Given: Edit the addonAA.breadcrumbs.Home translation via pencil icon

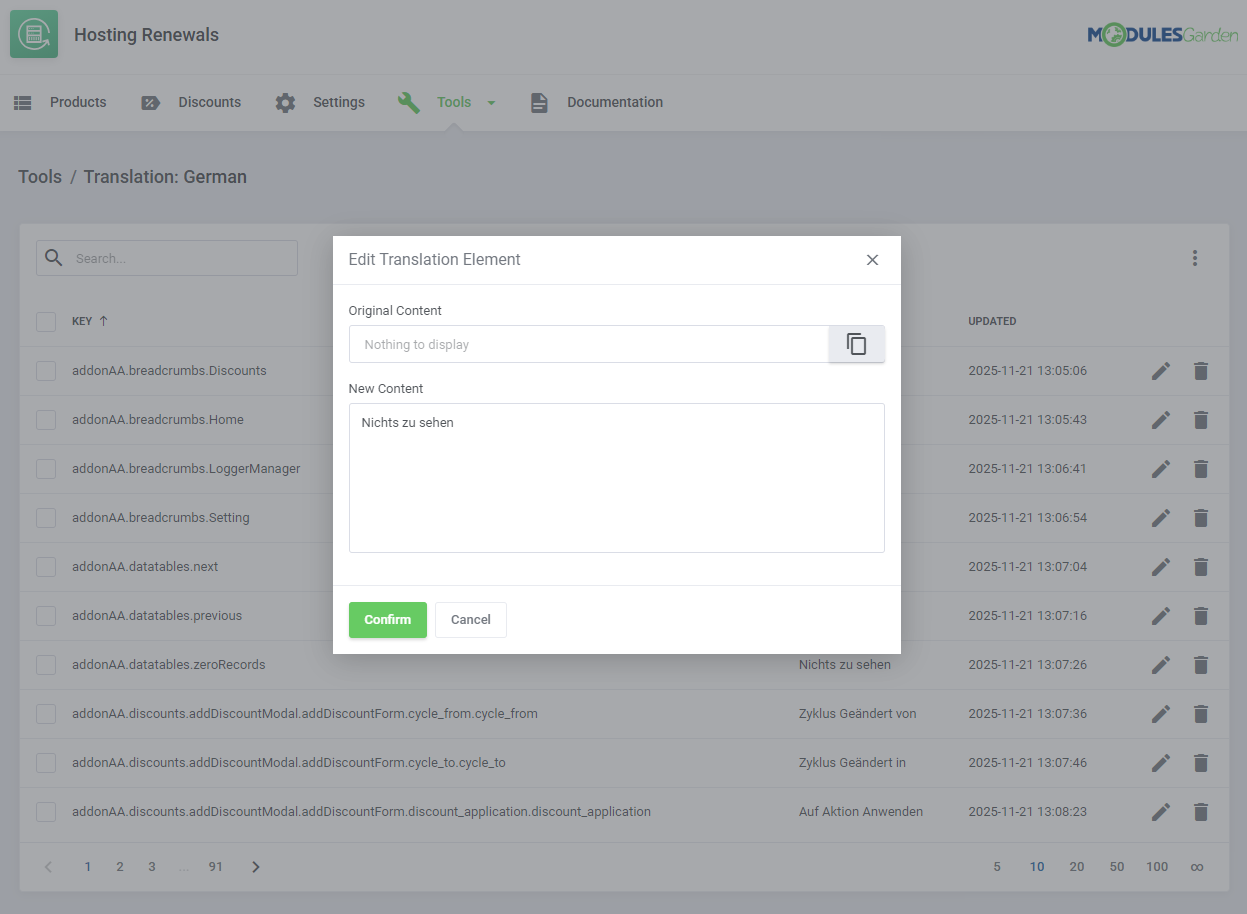Looking at the screenshot, I should click(1160, 419).
